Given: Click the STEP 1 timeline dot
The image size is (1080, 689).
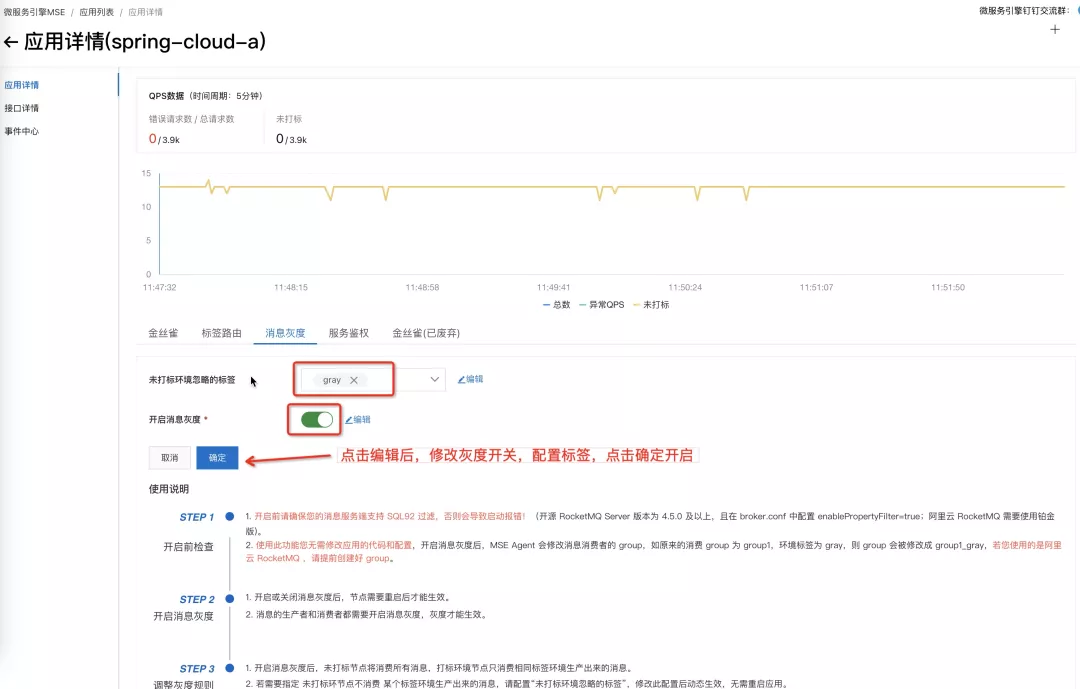Looking at the screenshot, I should pos(229,516).
